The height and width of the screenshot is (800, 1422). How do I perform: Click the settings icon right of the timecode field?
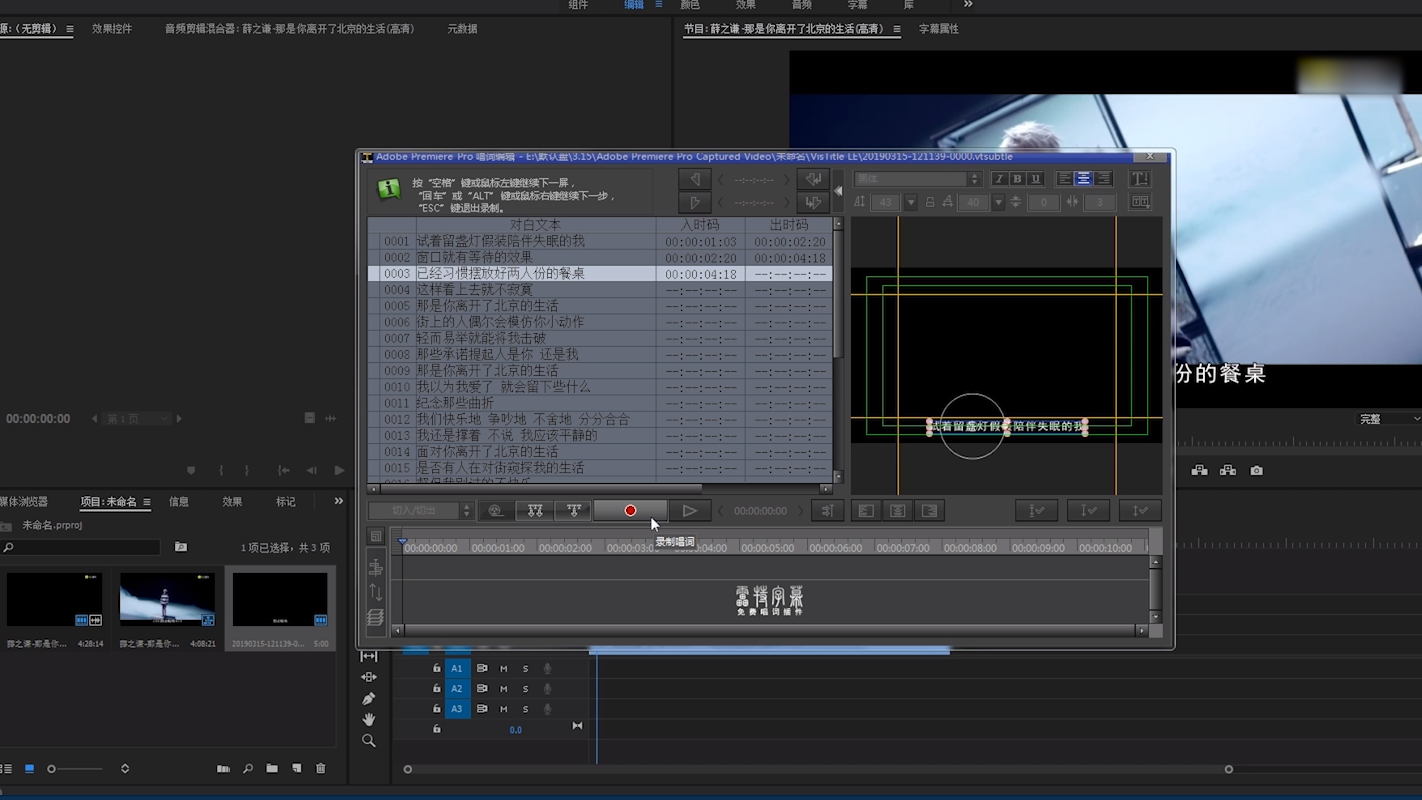pyautogui.click(x=827, y=511)
